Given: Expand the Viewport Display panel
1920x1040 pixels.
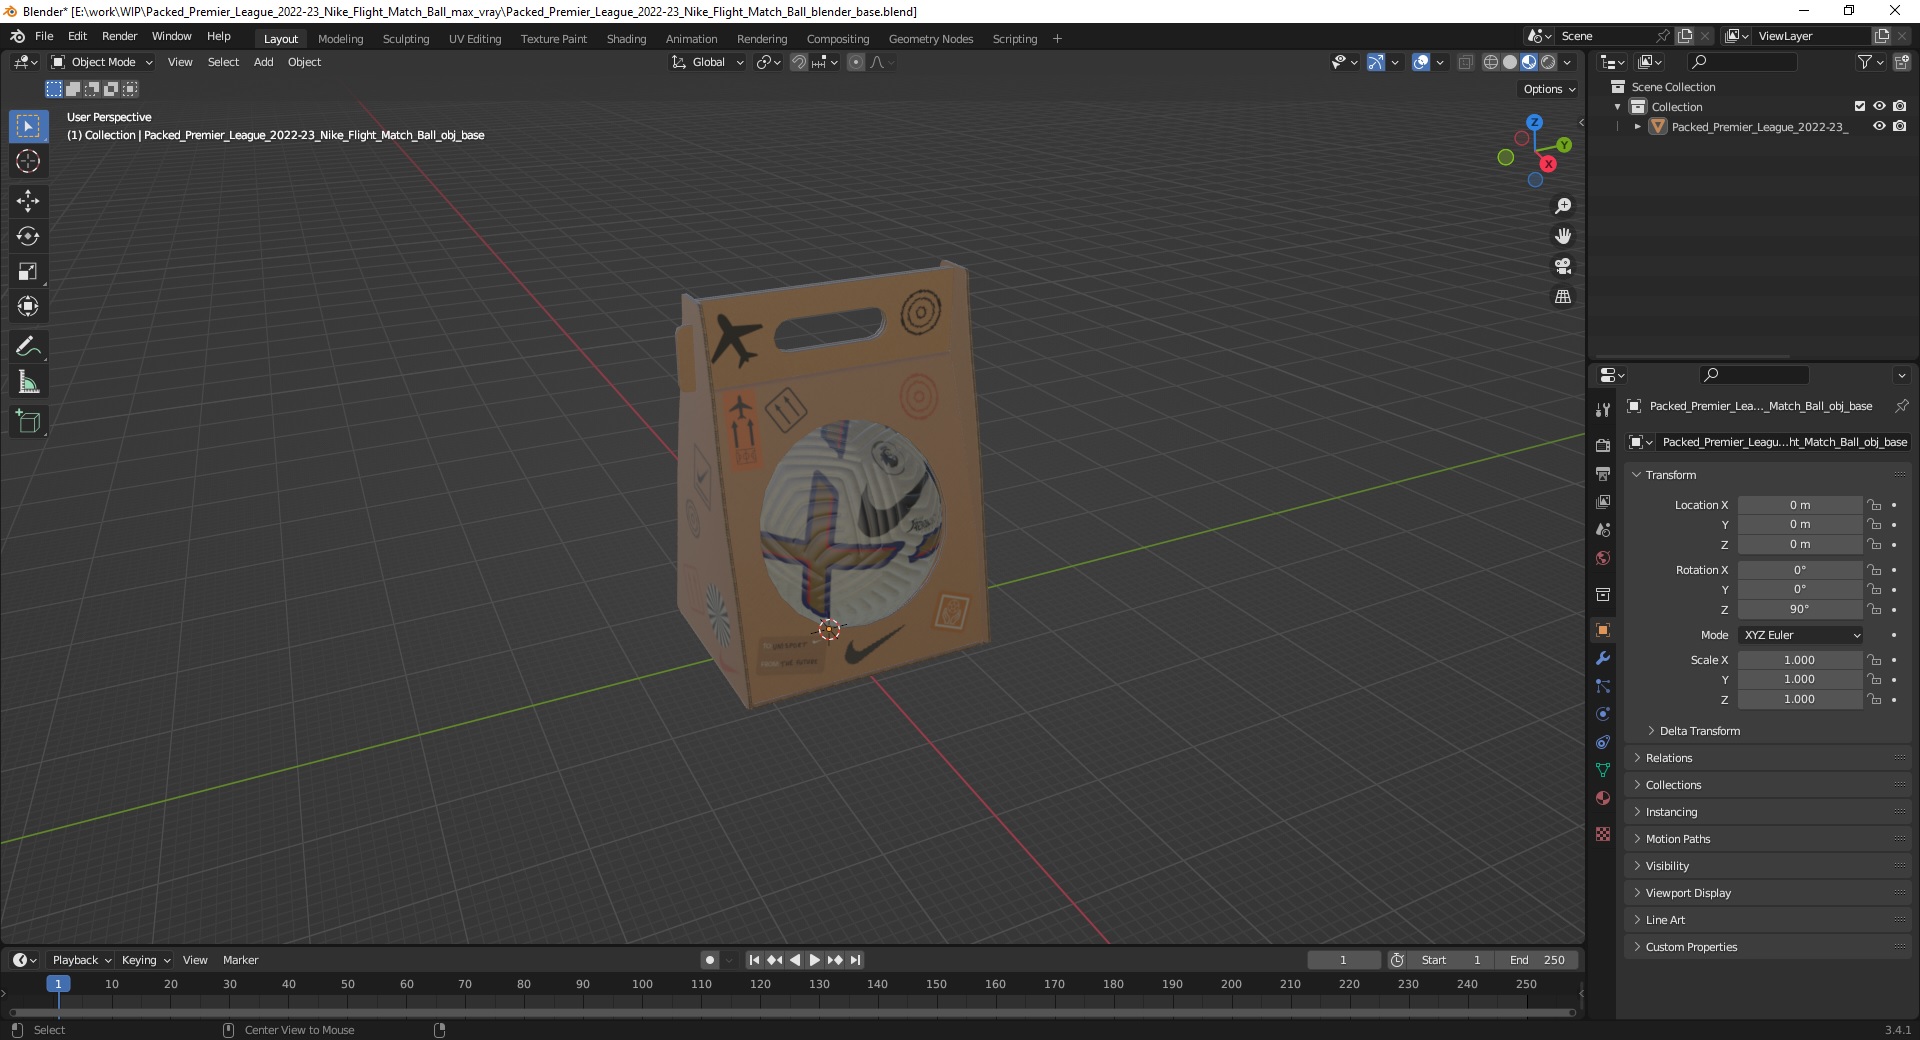Looking at the screenshot, I should point(1688,893).
